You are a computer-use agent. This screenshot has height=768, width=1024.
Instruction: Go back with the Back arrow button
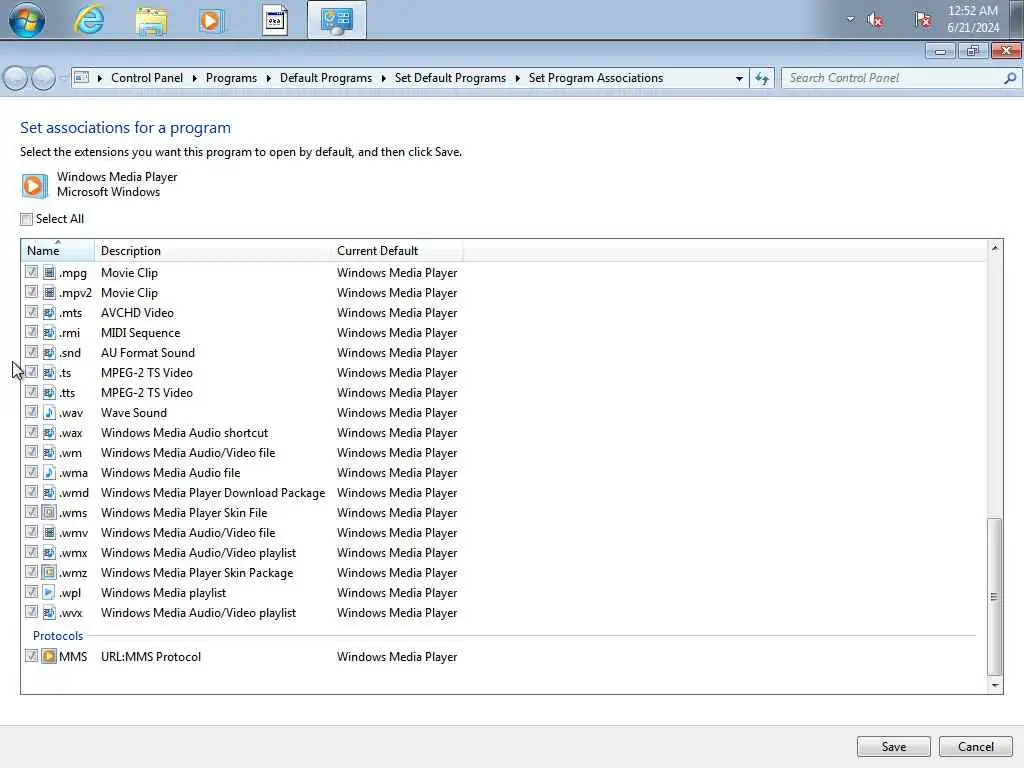pyautogui.click(x=15, y=78)
